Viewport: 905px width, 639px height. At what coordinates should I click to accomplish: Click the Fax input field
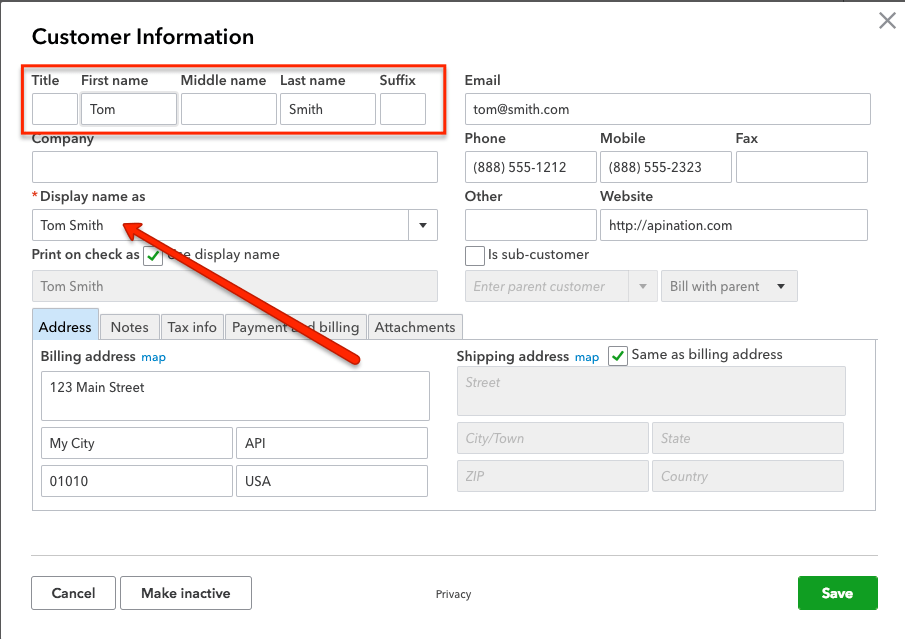click(x=801, y=166)
